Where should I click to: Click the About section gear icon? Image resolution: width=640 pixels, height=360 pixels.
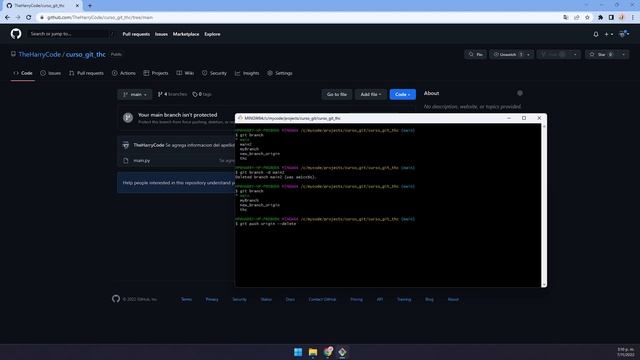click(x=520, y=93)
